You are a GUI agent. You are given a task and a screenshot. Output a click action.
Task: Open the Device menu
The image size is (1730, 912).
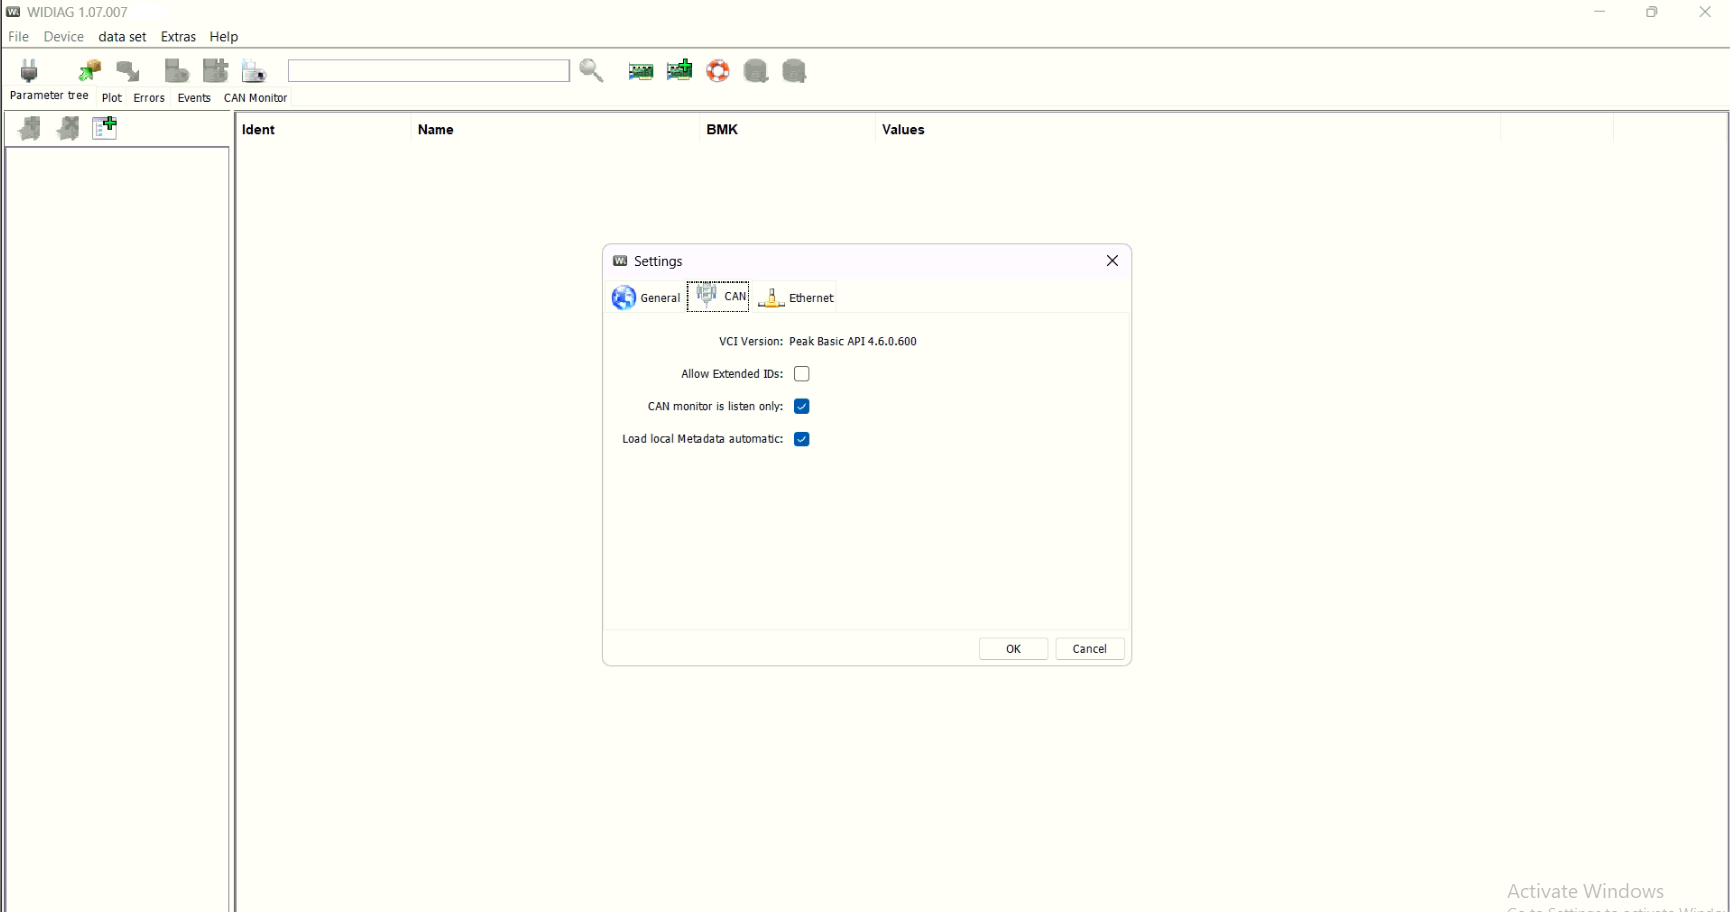63,36
